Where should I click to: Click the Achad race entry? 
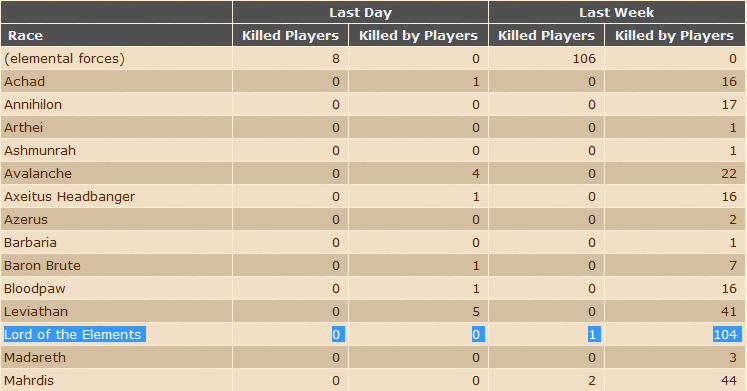[x=24, y=81]
